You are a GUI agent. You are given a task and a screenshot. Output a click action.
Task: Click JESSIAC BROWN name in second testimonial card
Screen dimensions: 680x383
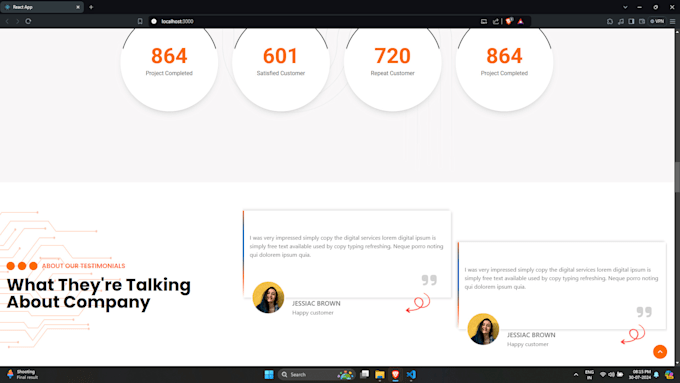[x=531, y=335]
